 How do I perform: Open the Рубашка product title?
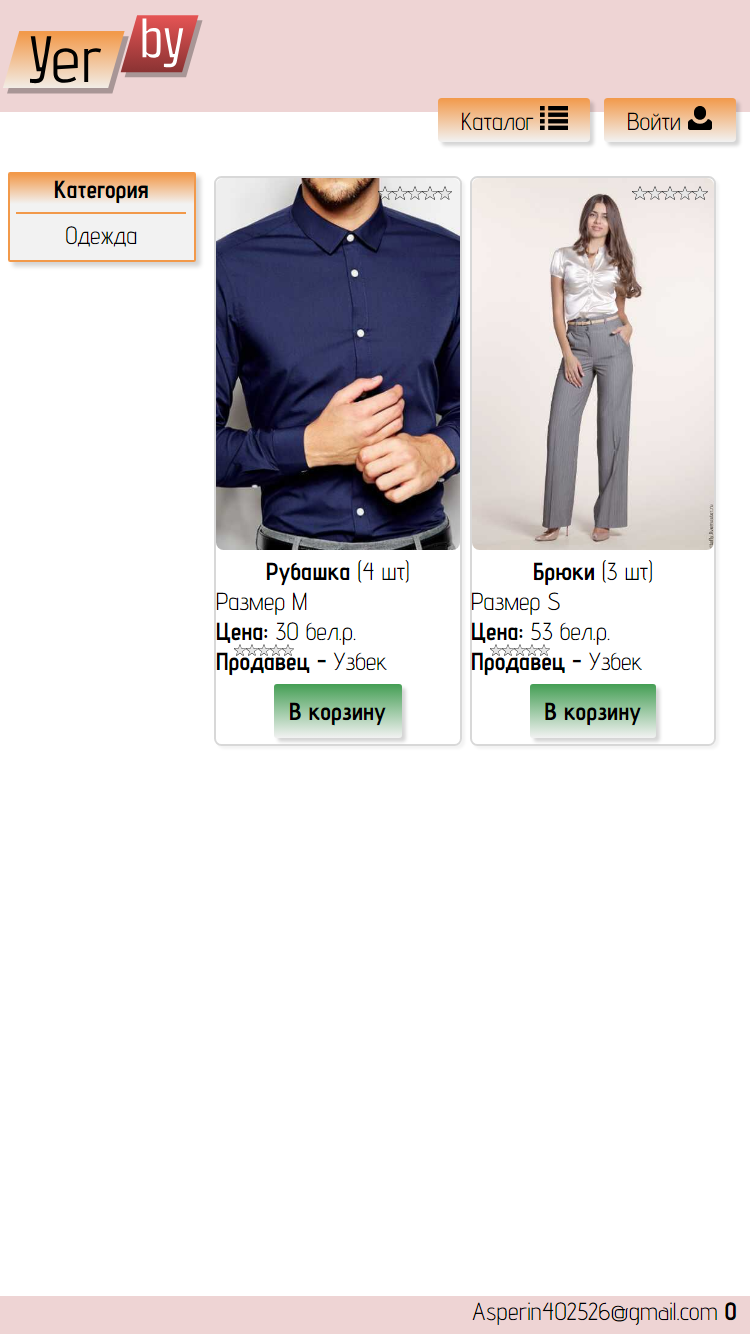pos(308,573)
